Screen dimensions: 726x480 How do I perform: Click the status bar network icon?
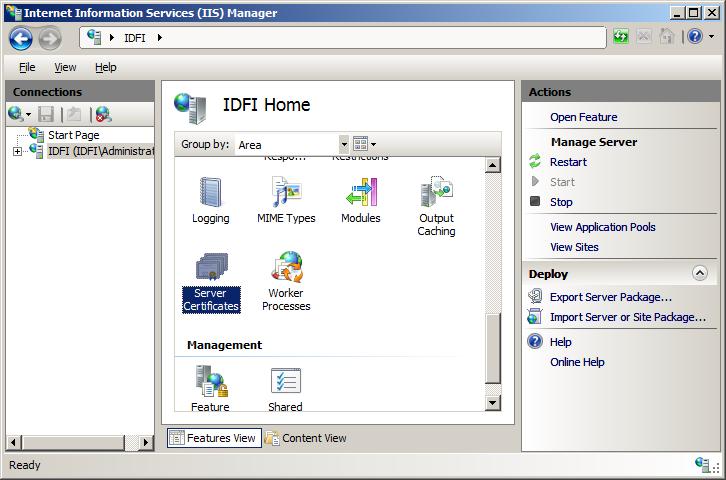(x=703, y=464)
